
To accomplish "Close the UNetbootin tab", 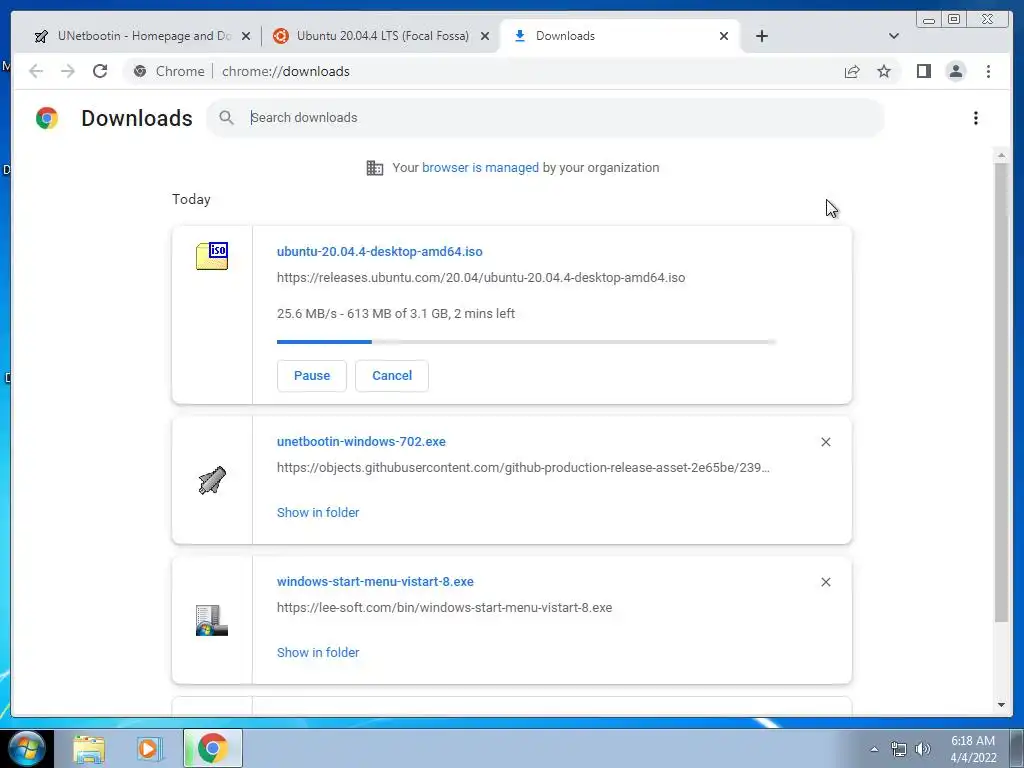I will (x=246, y=36).
